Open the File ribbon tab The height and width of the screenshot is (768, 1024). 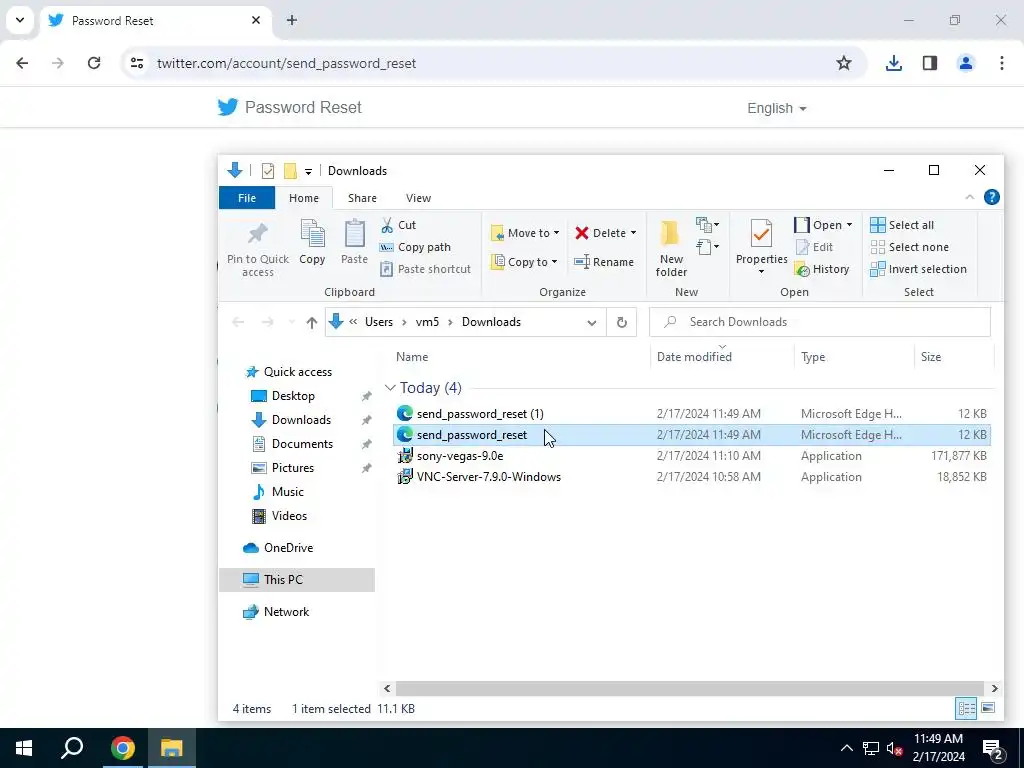coord(247,198)
